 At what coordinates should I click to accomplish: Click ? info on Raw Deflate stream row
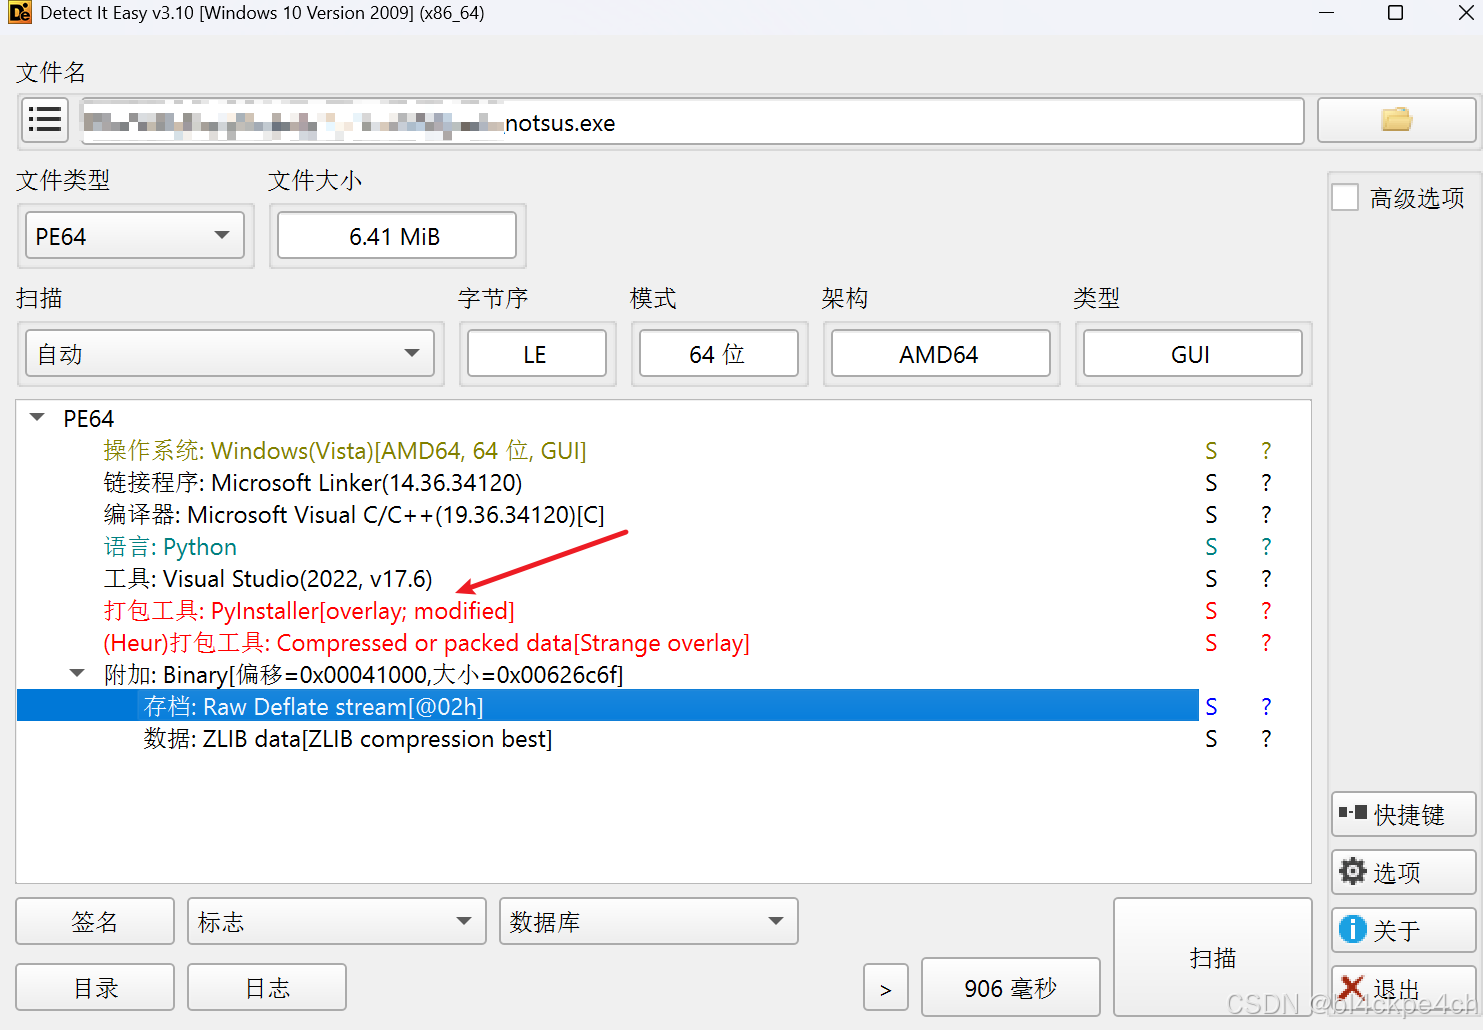point(1266,707)
